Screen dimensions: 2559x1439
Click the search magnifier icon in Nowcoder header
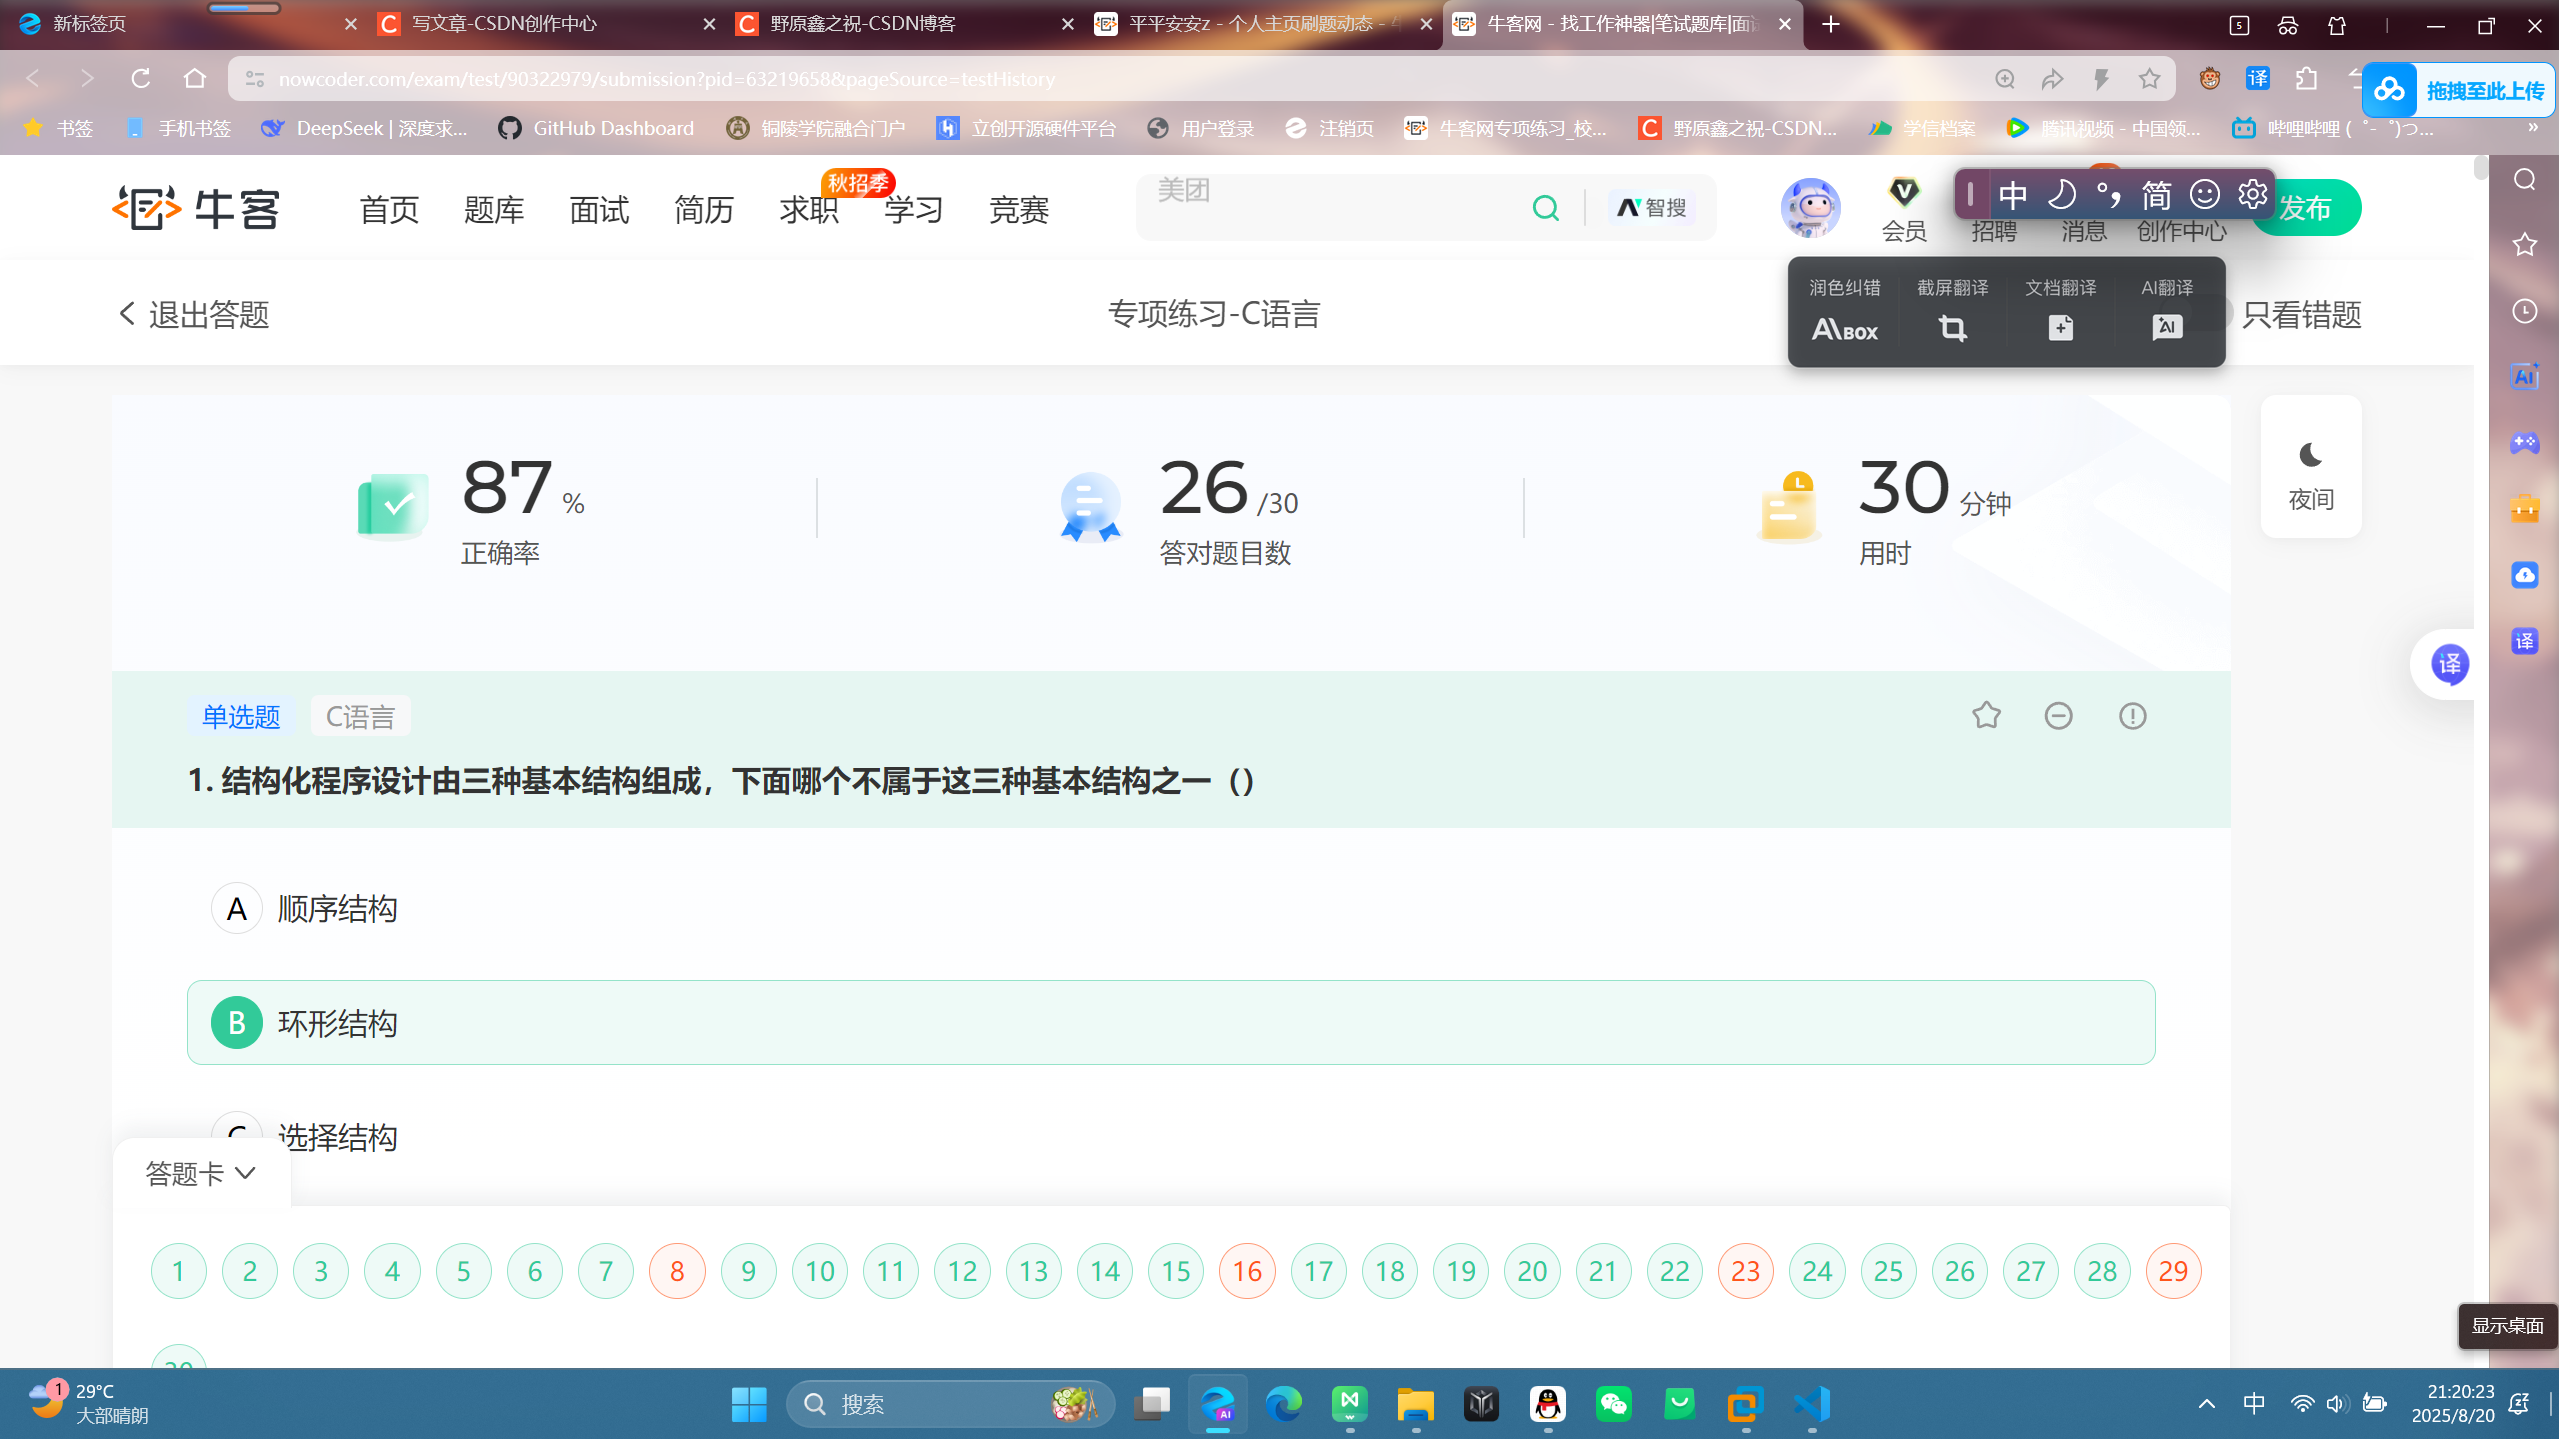(1545, 208)
